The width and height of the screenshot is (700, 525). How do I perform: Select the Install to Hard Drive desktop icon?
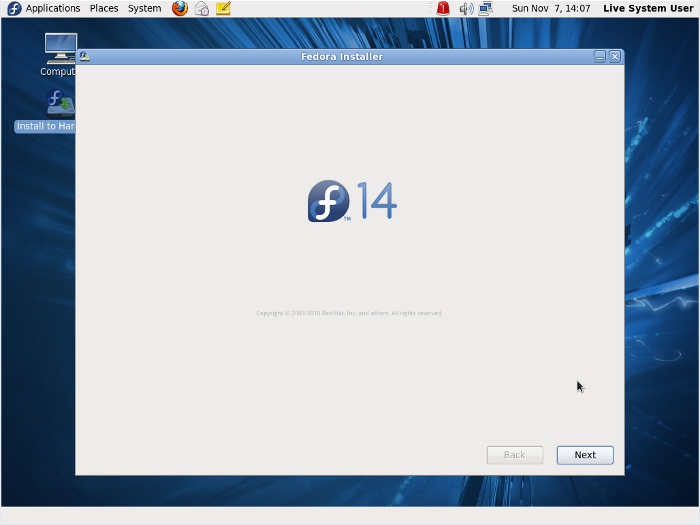(60, 103)
